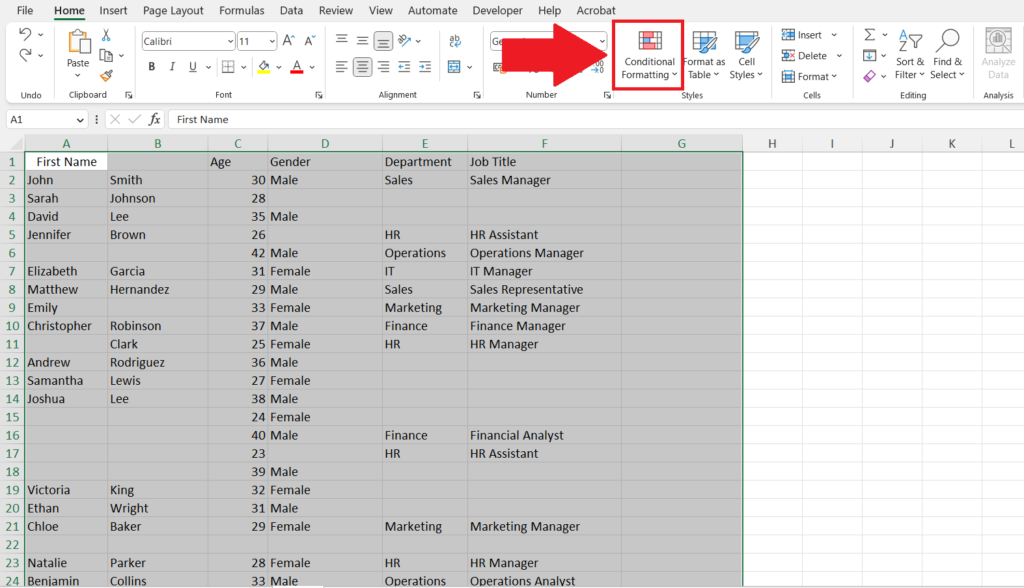Toggle Center alignment
1024x588 pixels.
tap(362, 67)
